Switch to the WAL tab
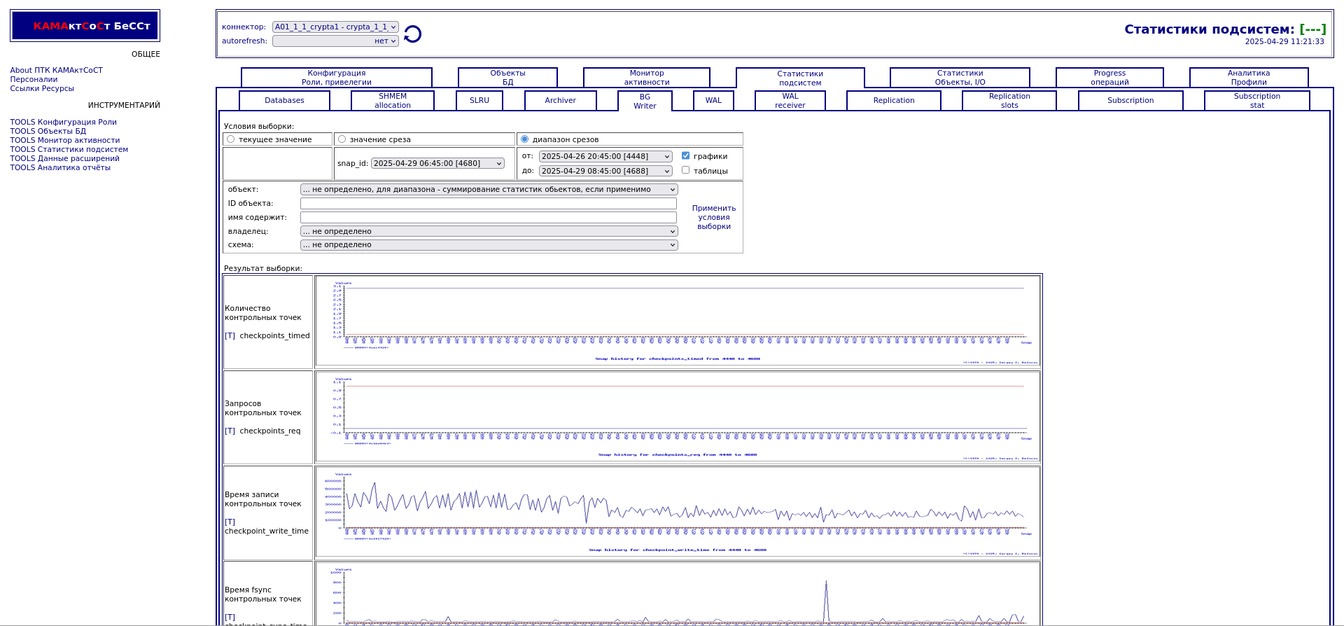 coord(713,100)
